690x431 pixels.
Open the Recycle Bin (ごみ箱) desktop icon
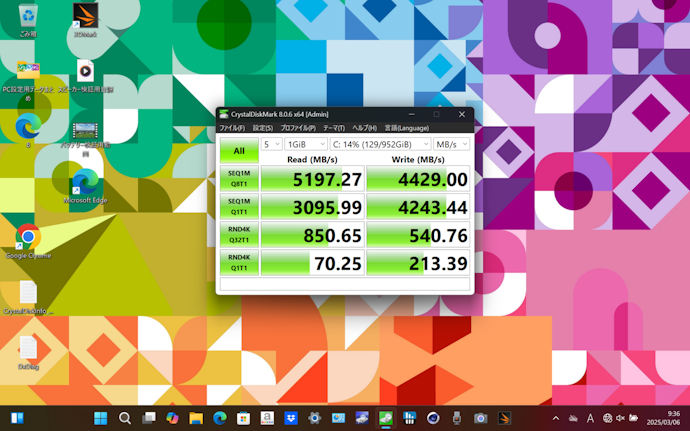(28, 20)
